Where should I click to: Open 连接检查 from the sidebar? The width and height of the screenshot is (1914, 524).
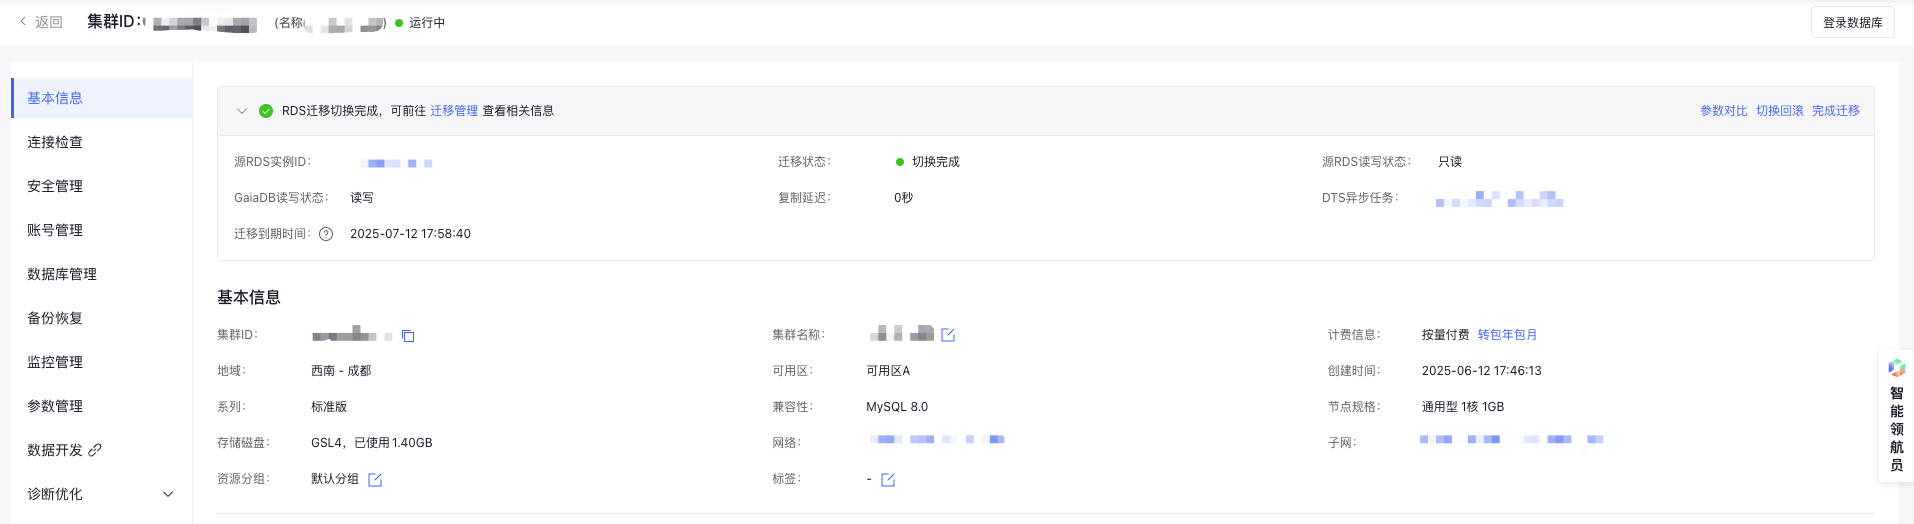click(102, 142)
